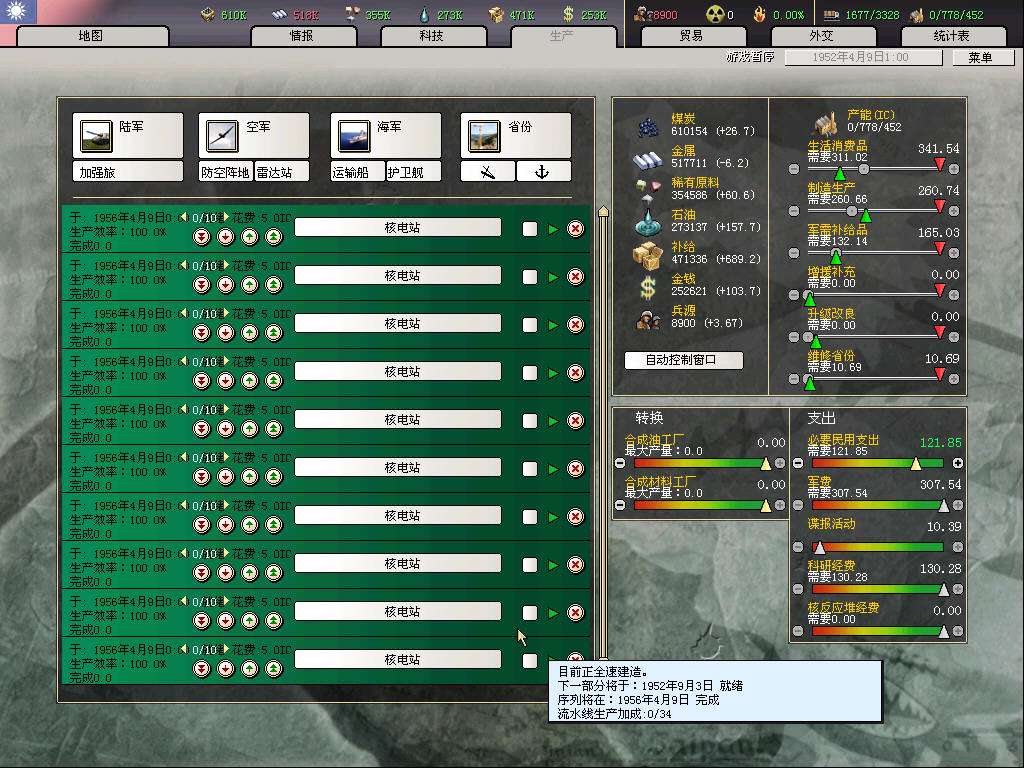The image size is (1024, 768).
Task: Cancel the top 核电站 order with red X
Action: point(575,229)
